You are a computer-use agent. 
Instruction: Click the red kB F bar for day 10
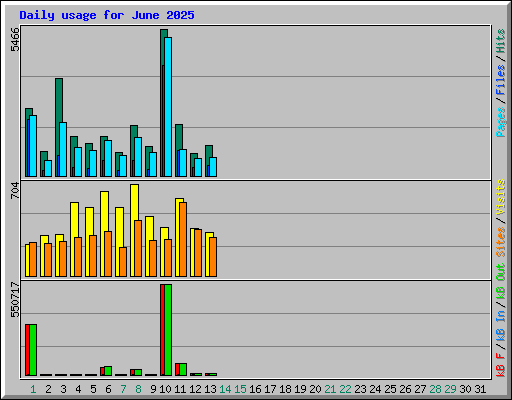(x=162, y=330)
